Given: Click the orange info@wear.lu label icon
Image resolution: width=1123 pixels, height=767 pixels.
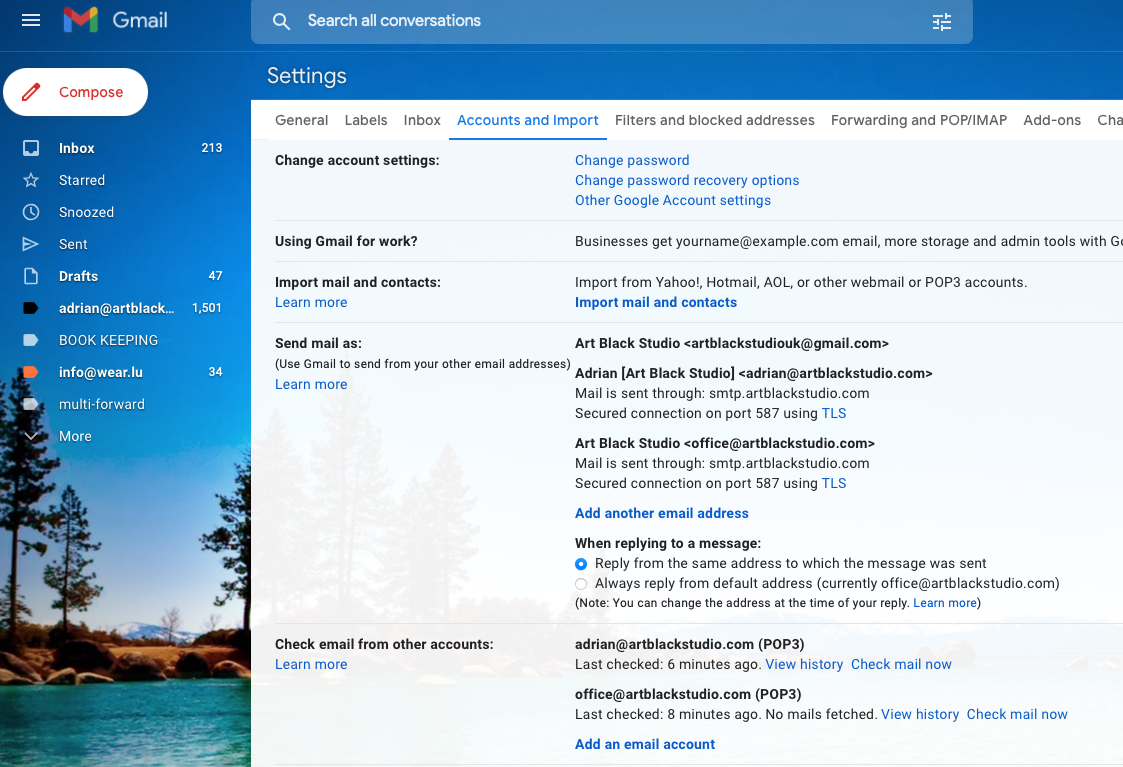Looking at the screenshot, I should point(31,372).
